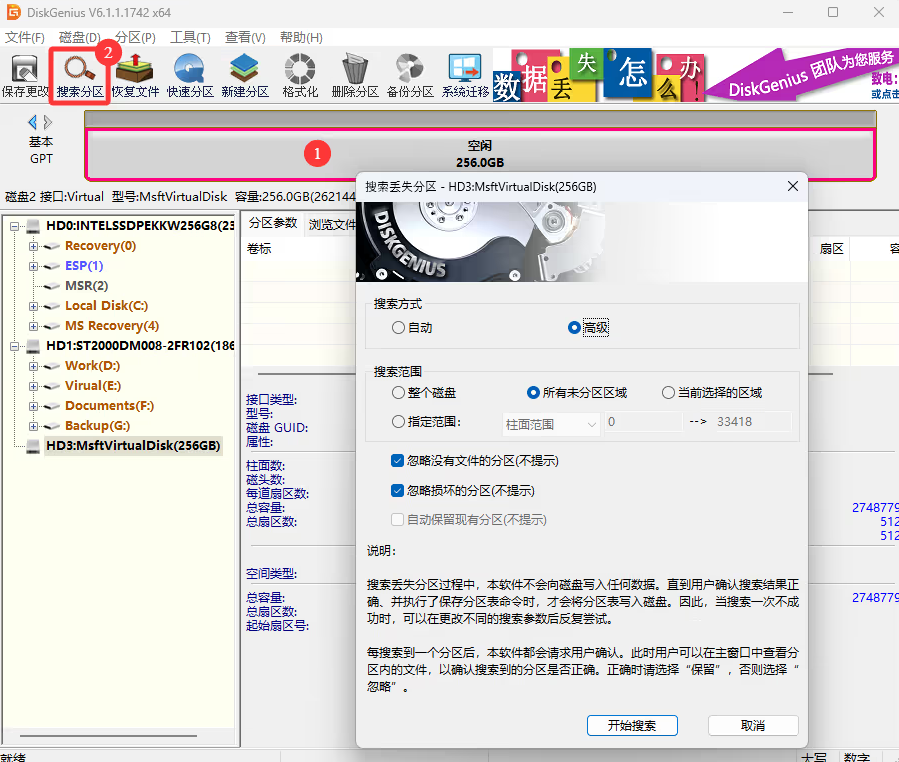
Task: Switch to the 分区参数 tab
Action: tap(273, 223)
